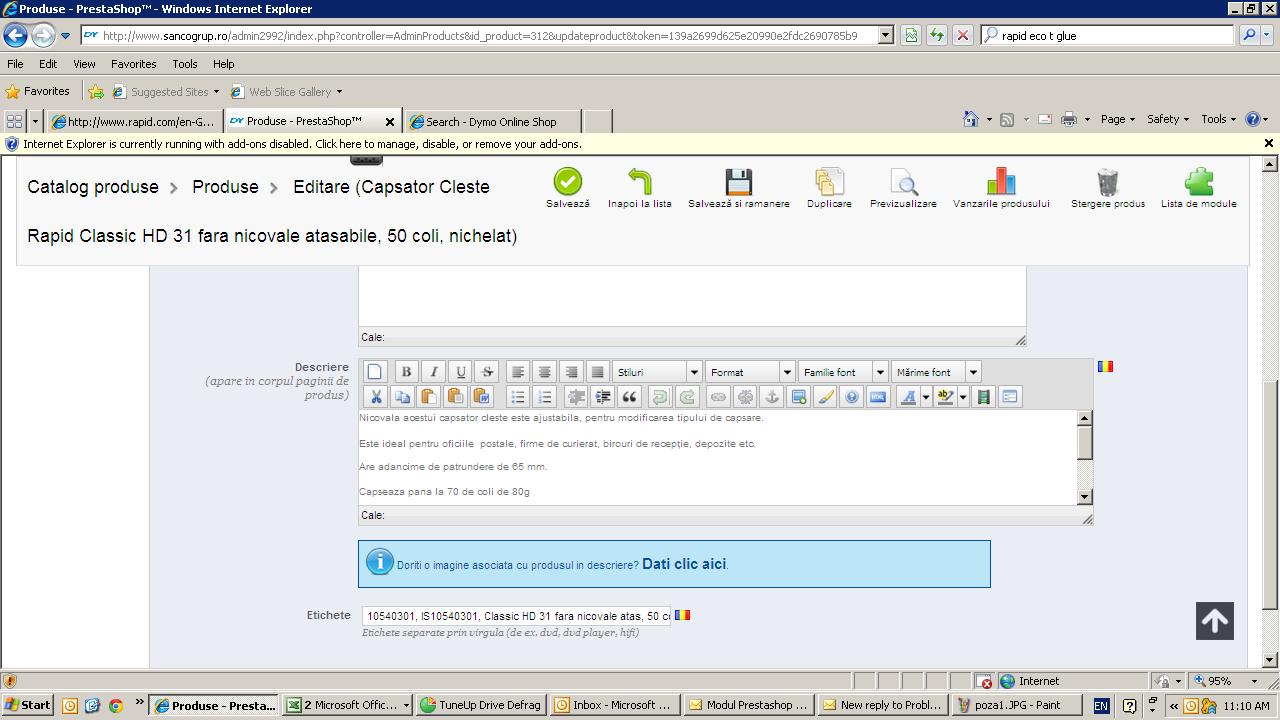Click the Dati clic aici link
1280x720 pixels.
(684, 564)
